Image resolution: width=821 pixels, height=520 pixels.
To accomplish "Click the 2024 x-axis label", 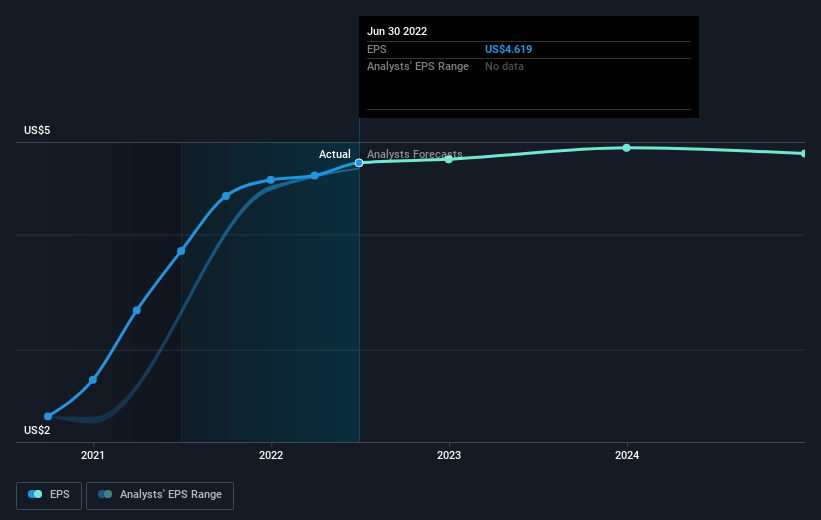I will tap(627, 455).
